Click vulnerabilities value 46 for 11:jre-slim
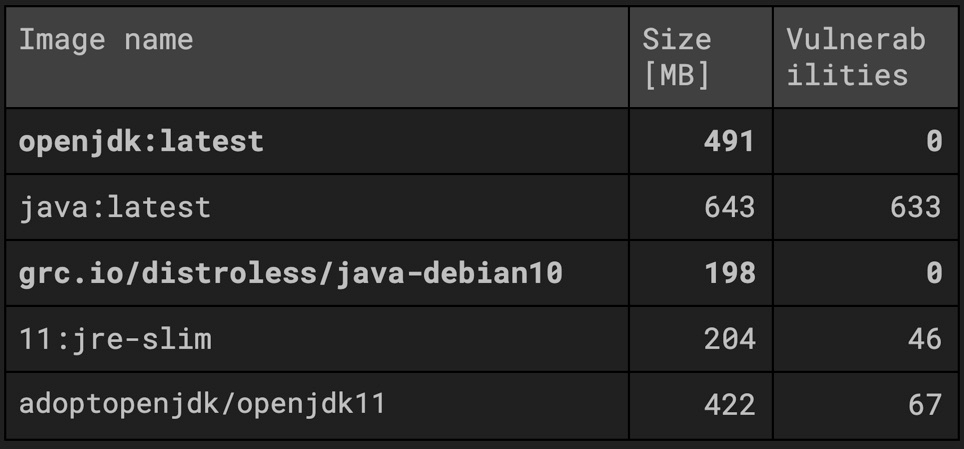 [x=923, y=339]
